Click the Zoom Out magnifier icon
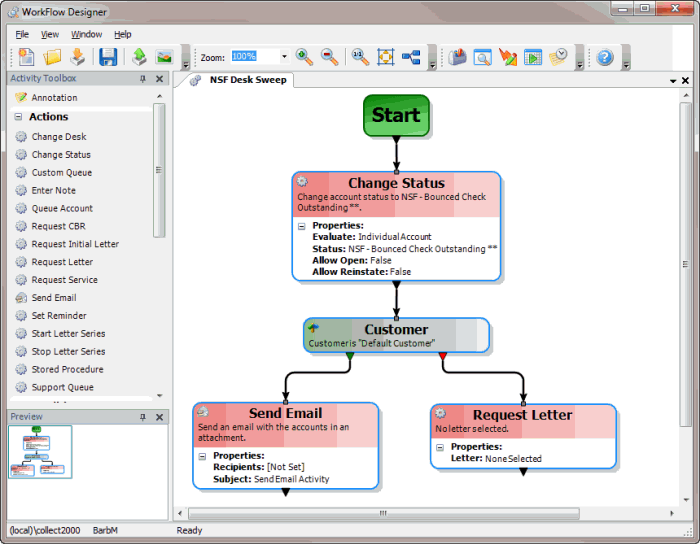The image size is (700, 544). pyautogui.click(x=329, y=57)
